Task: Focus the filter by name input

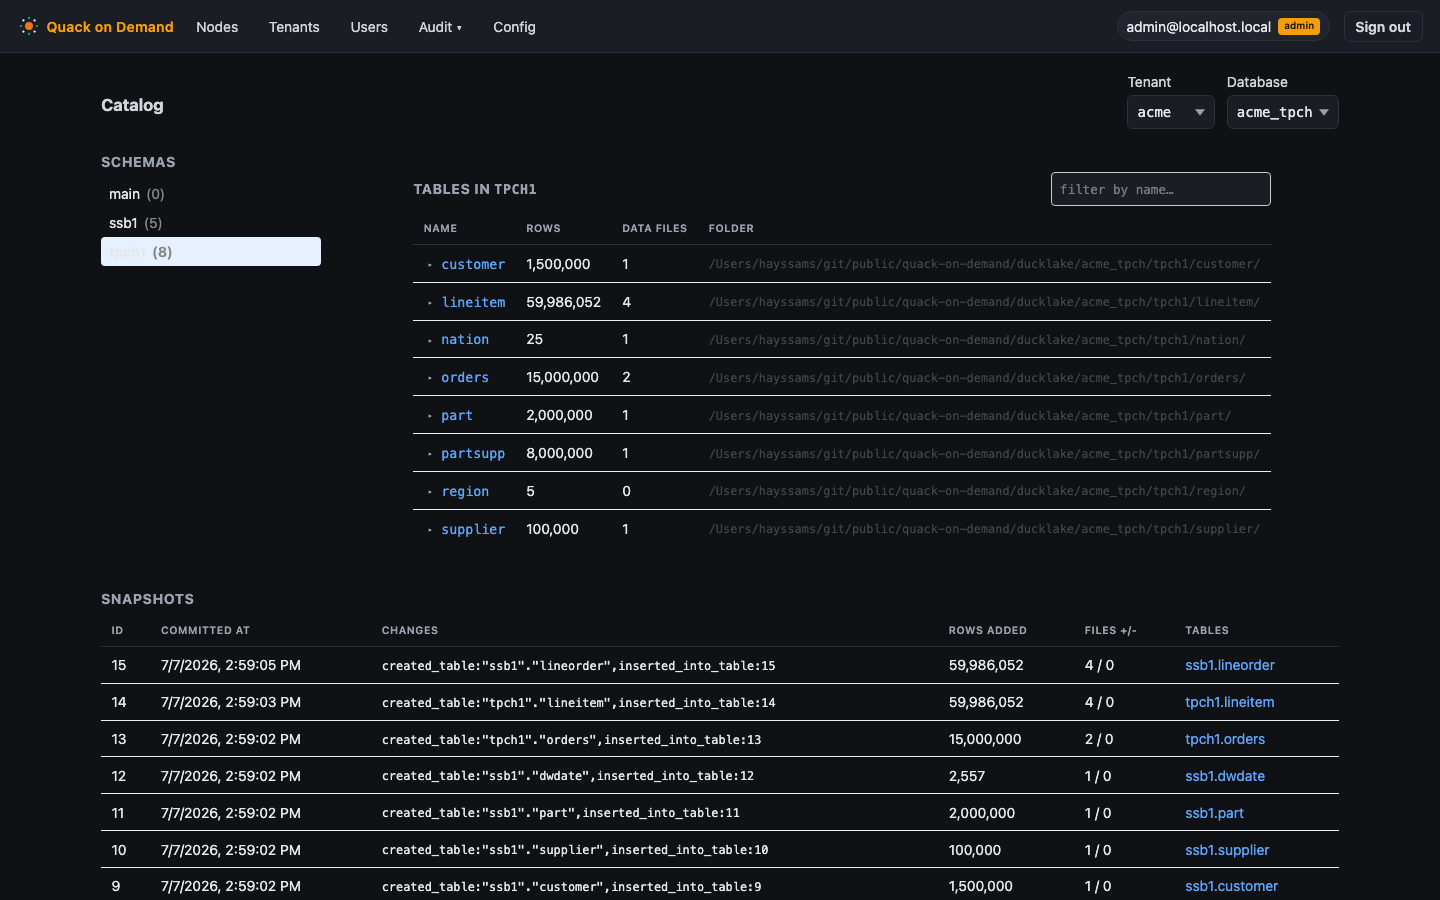Action: click(1160, 189)
